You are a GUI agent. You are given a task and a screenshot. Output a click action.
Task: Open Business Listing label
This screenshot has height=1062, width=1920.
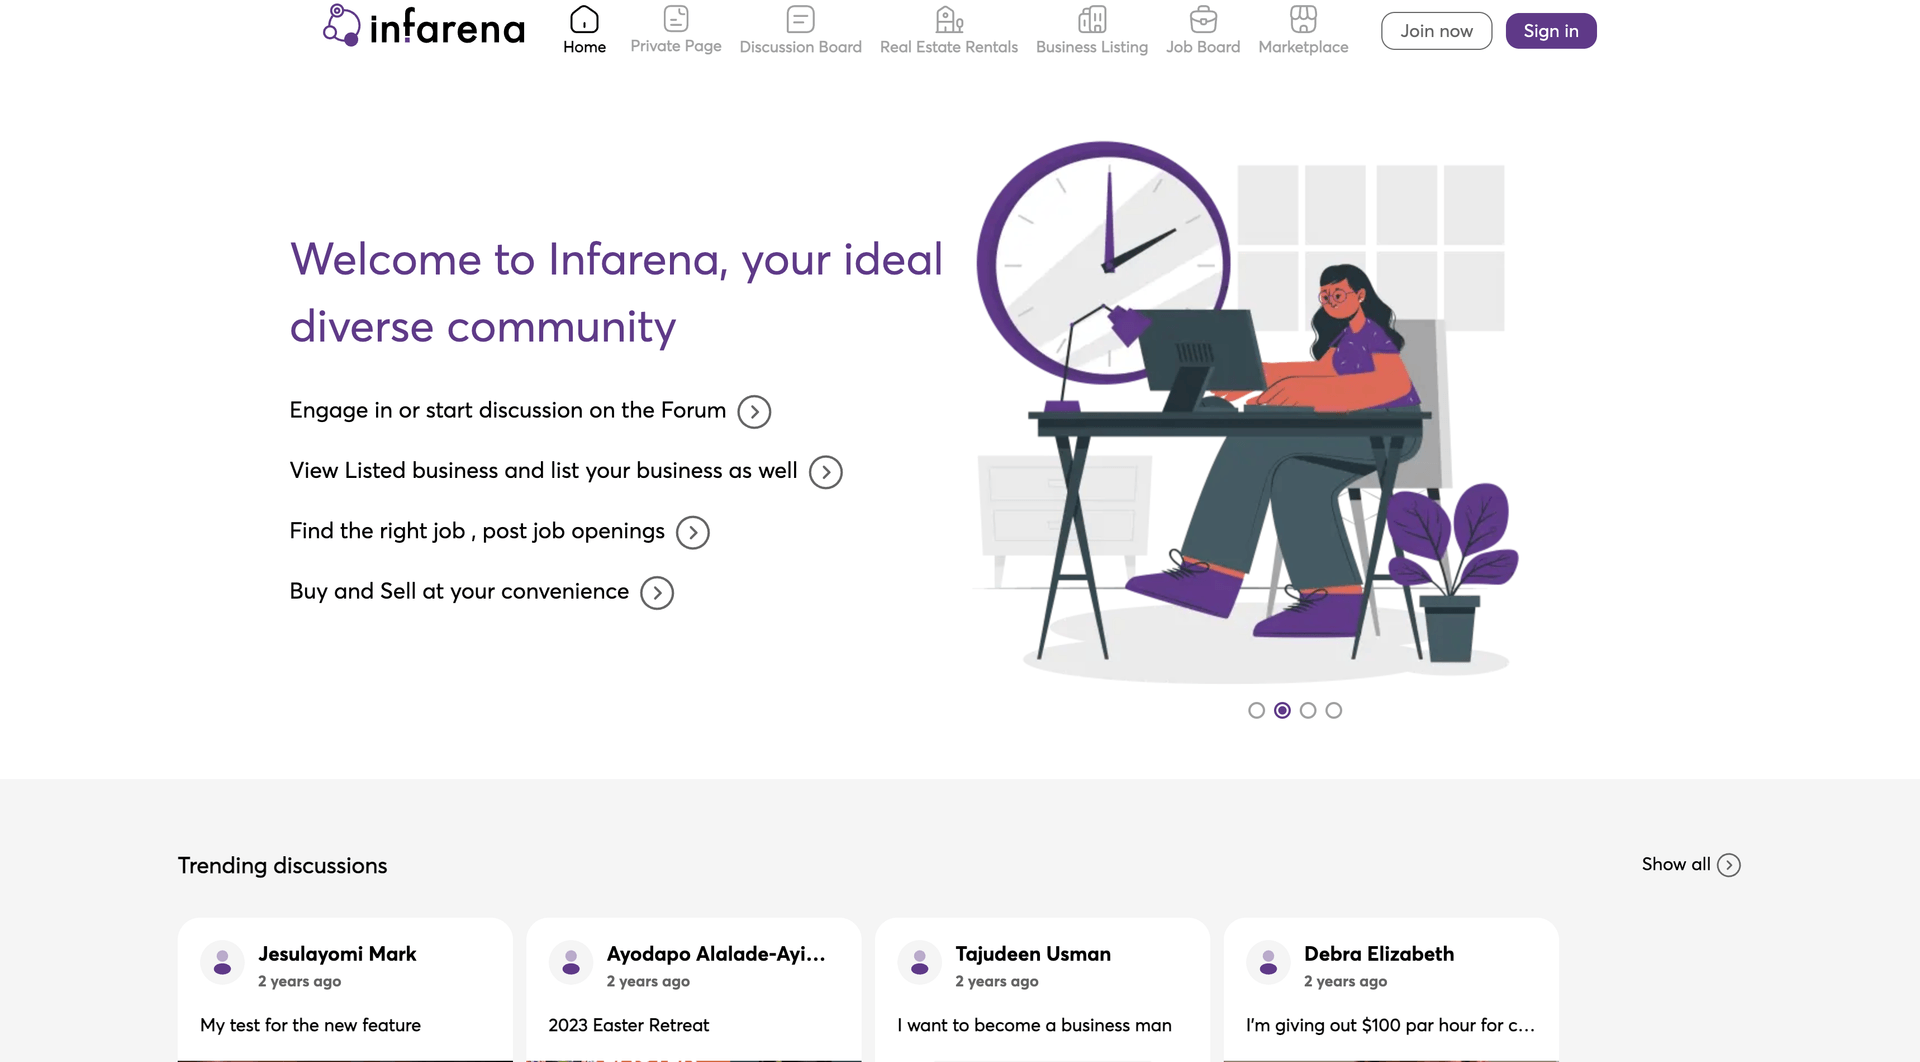[x=1092, y=47]
